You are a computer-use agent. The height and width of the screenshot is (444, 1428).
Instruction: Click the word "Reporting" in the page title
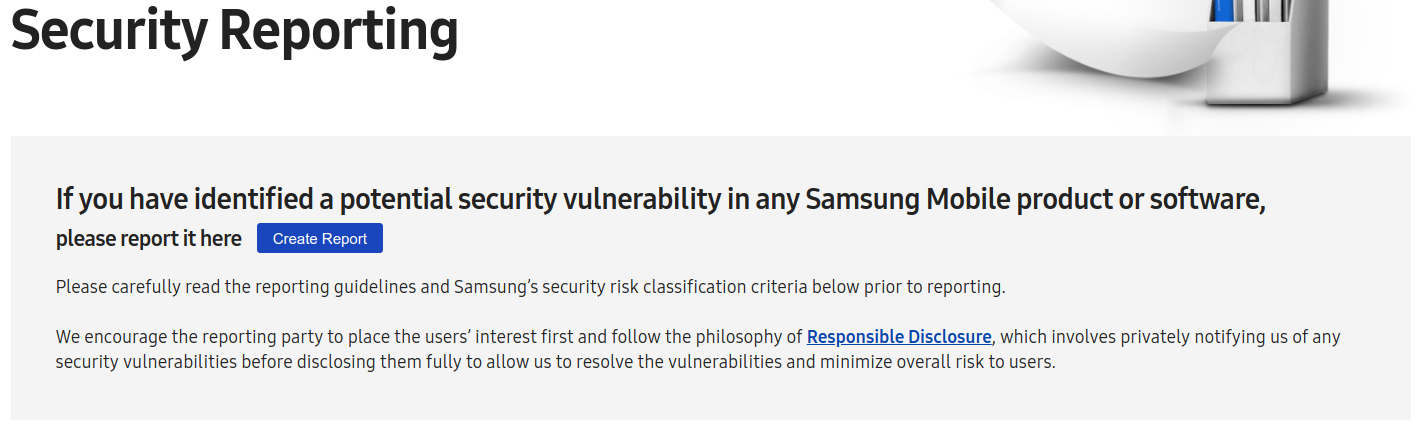(x=338, y=30)
